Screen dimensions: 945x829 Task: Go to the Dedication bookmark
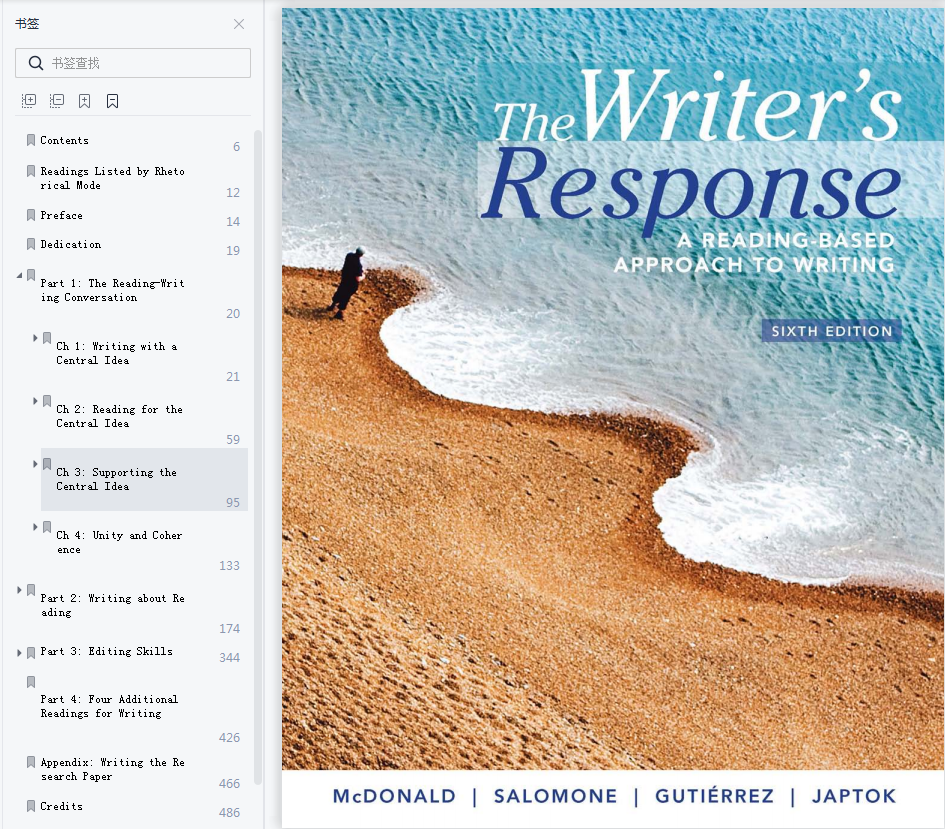click(71, 244)
